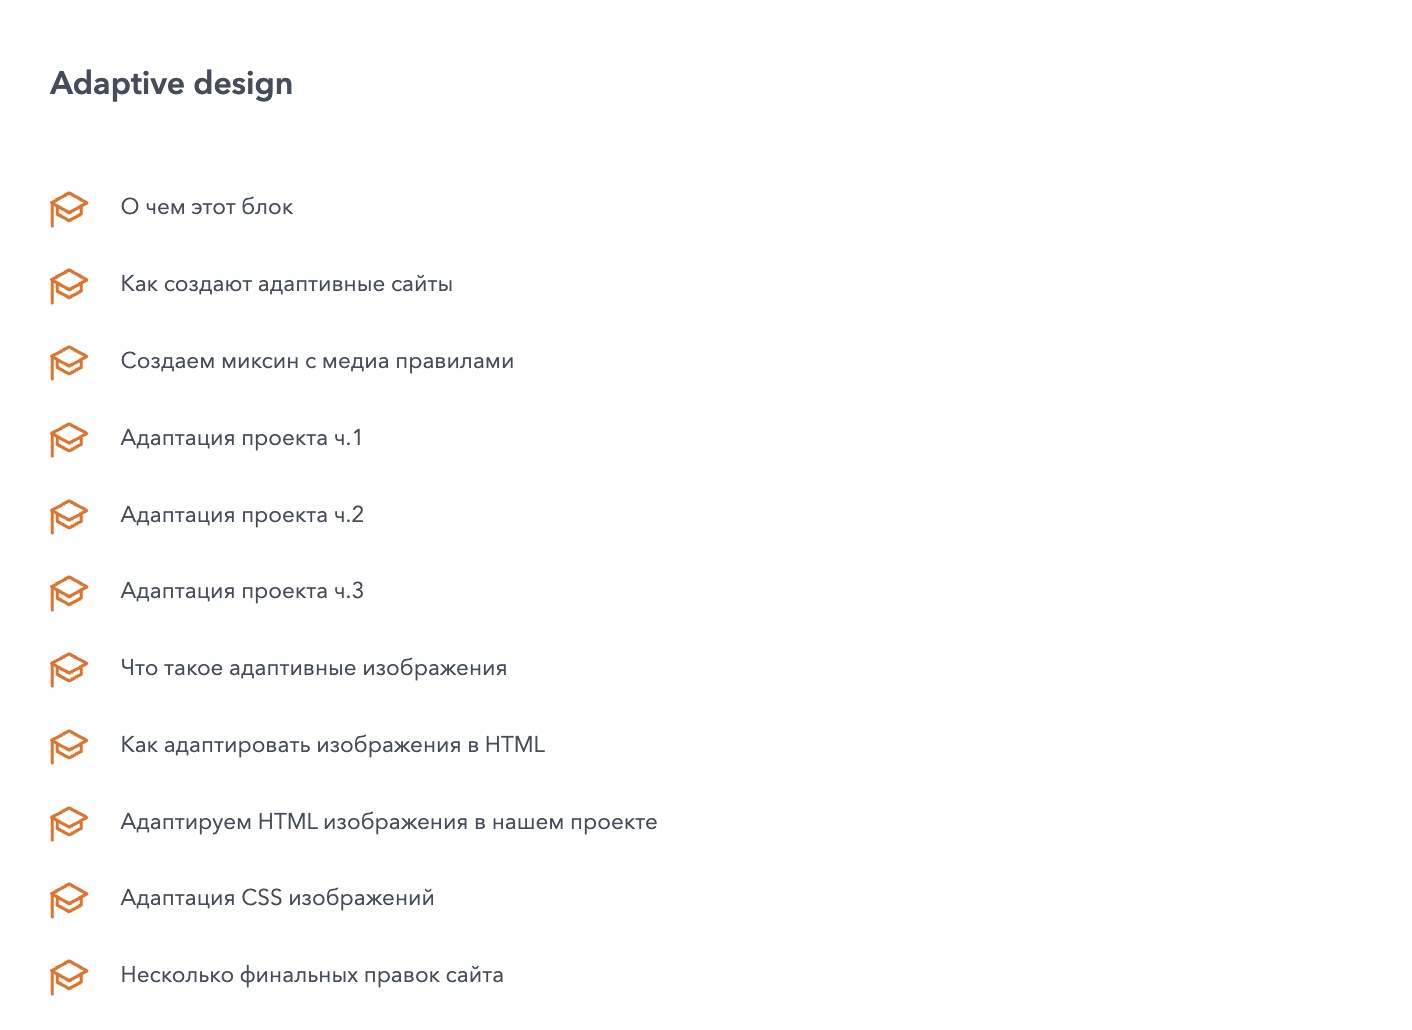Click cap icon beside "Как создают адаптивные сайты"

point(69,285)
